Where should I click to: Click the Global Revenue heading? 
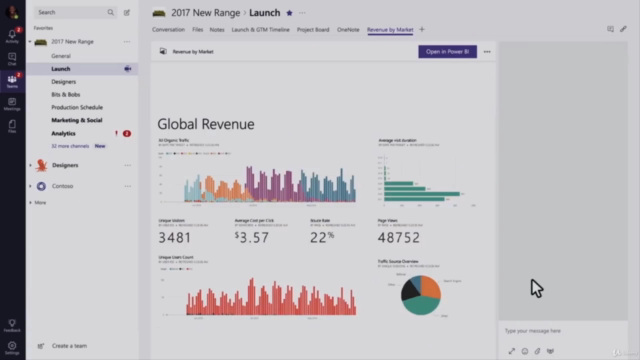click(x=206, y=124)
